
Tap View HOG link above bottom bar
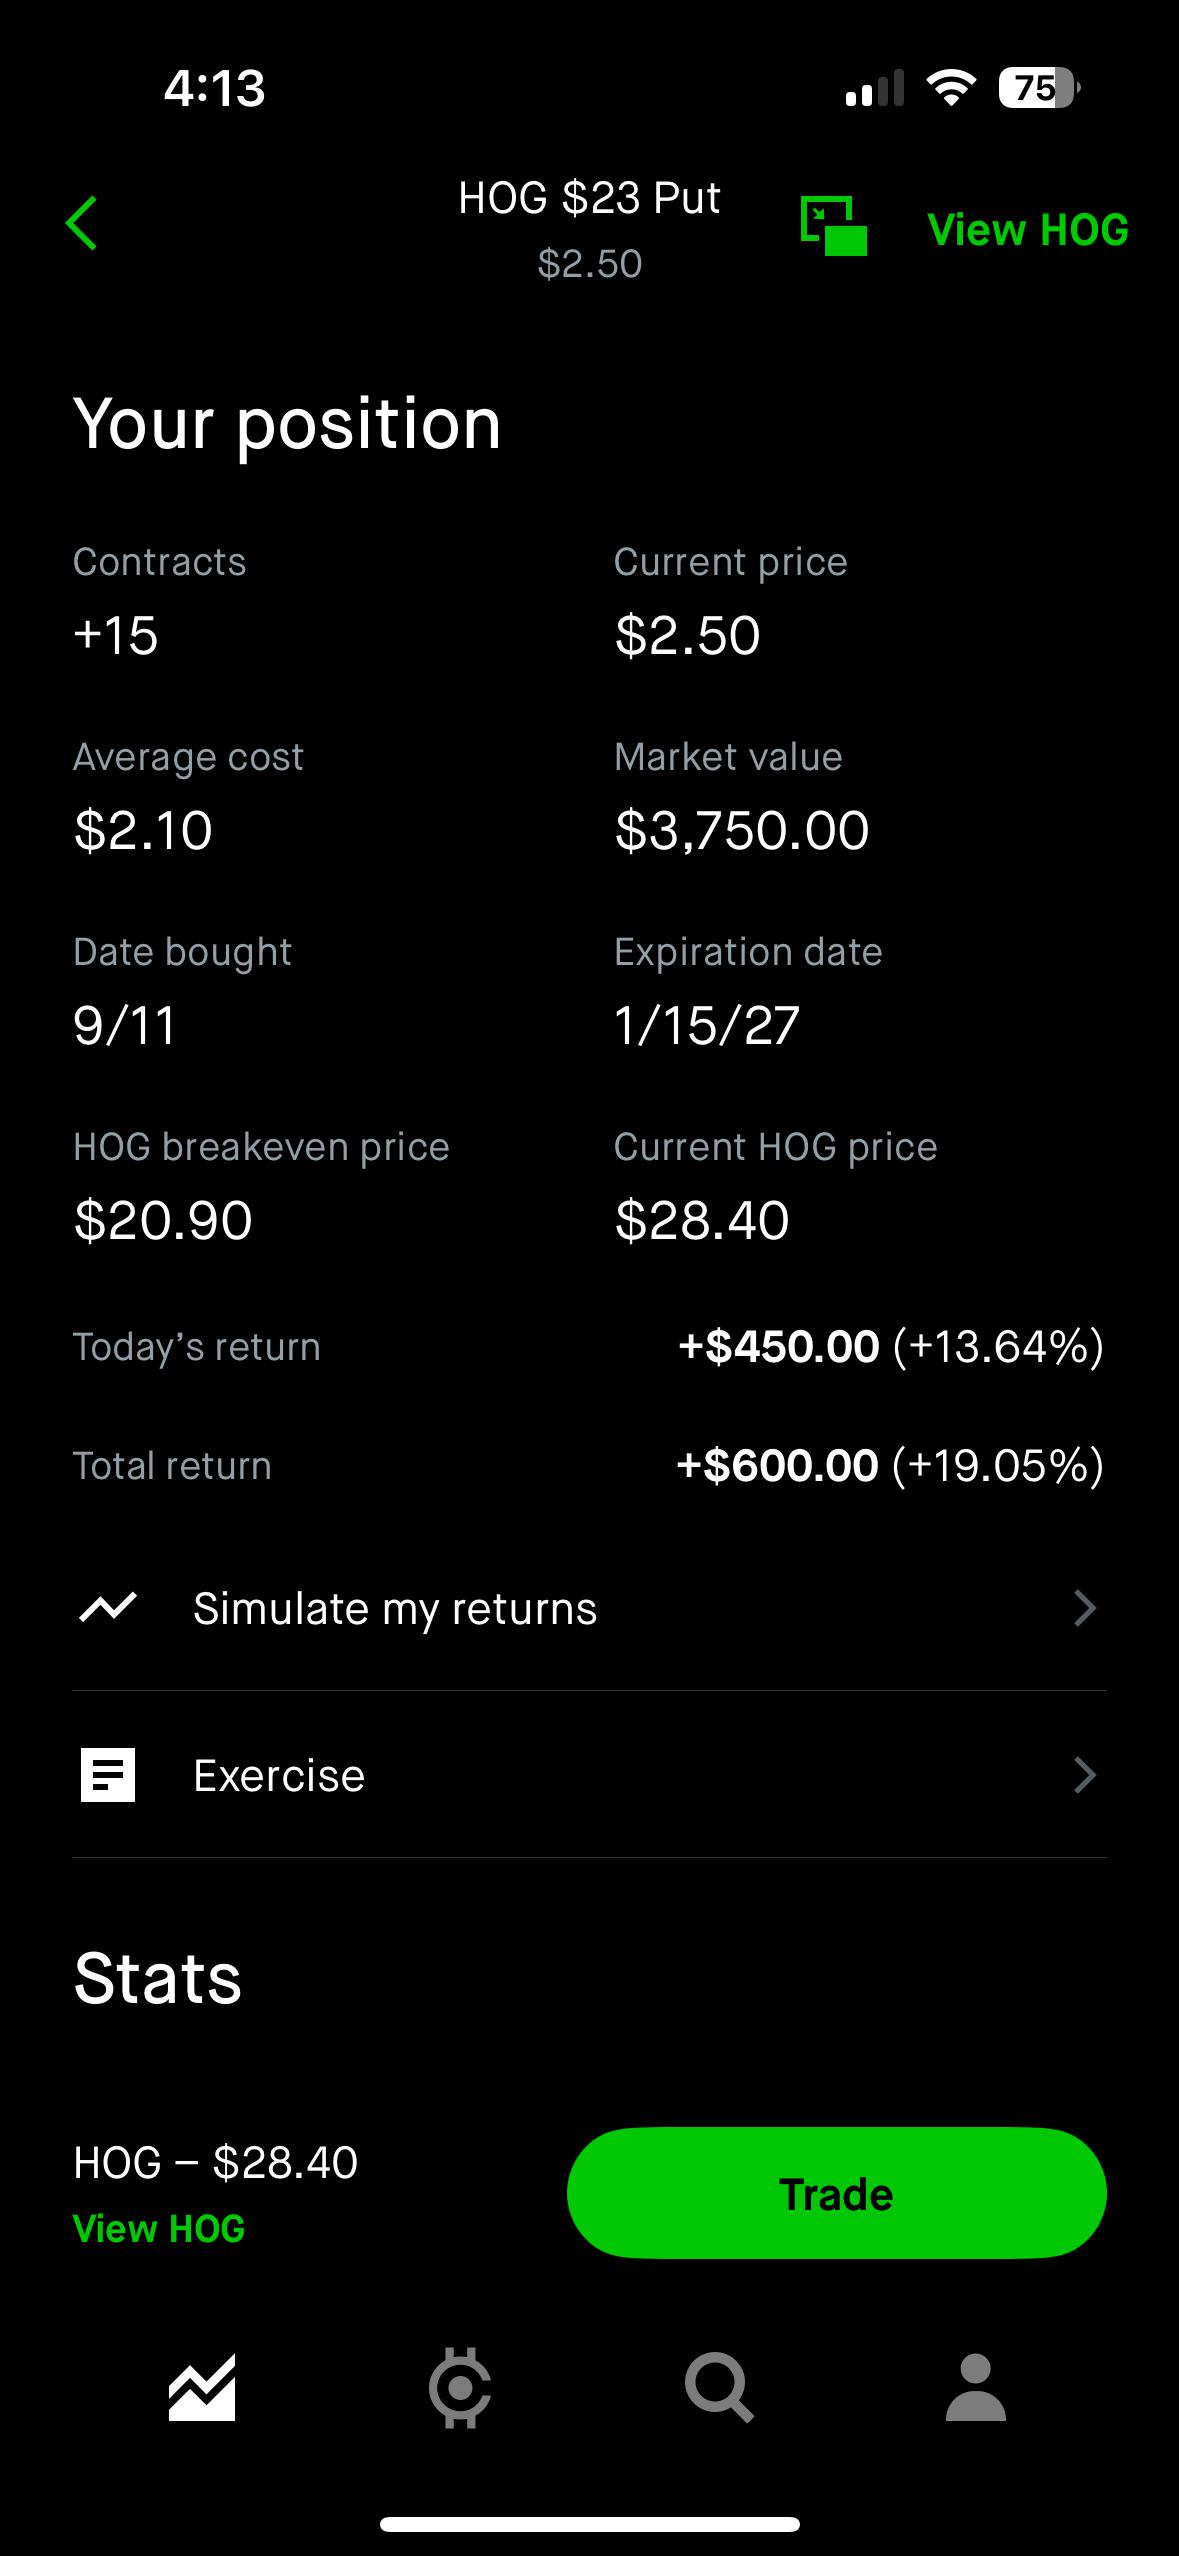(x=159, y=2229)
